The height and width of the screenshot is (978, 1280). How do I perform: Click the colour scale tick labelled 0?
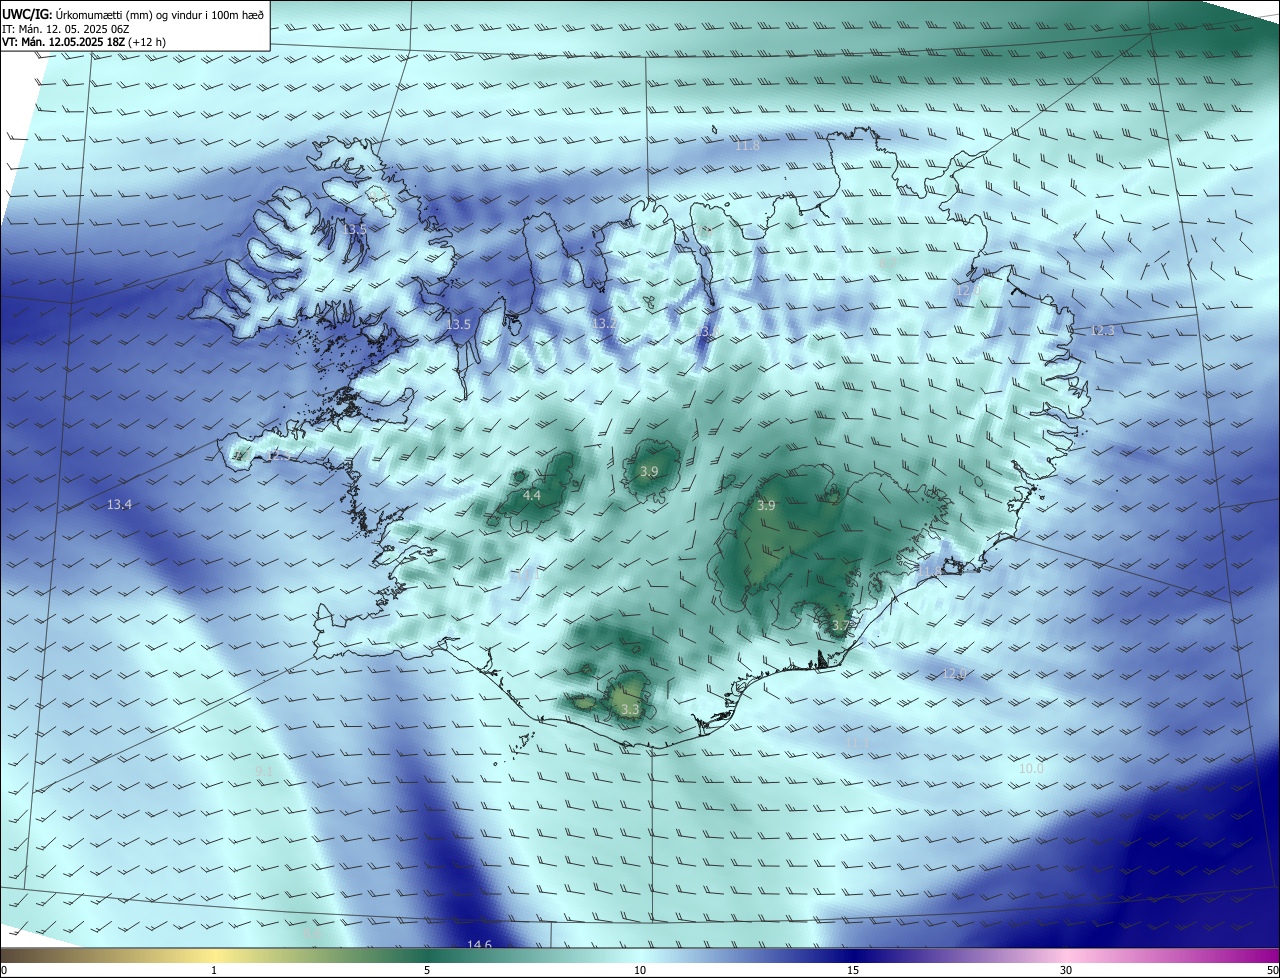pos(4,971)
